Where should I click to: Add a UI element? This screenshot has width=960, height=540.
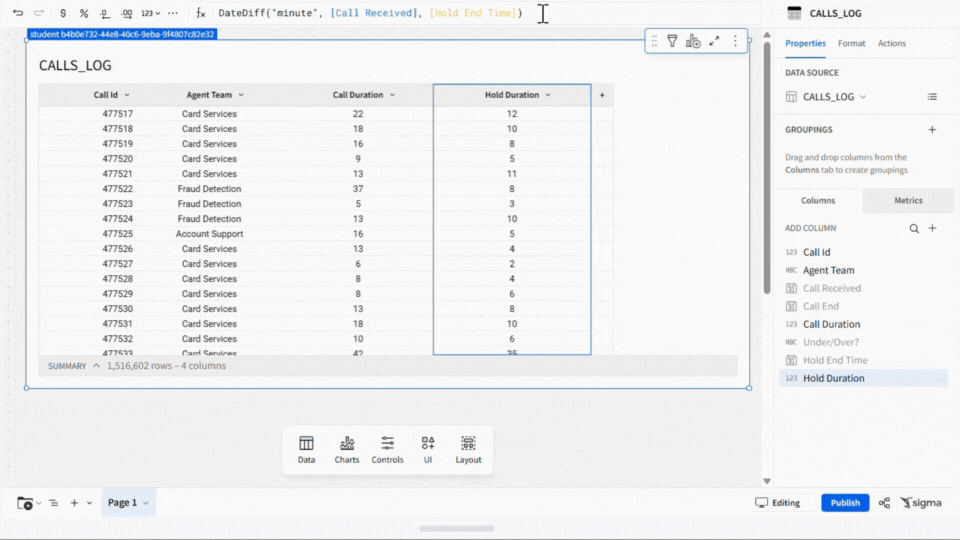click(x=428, y=450)
